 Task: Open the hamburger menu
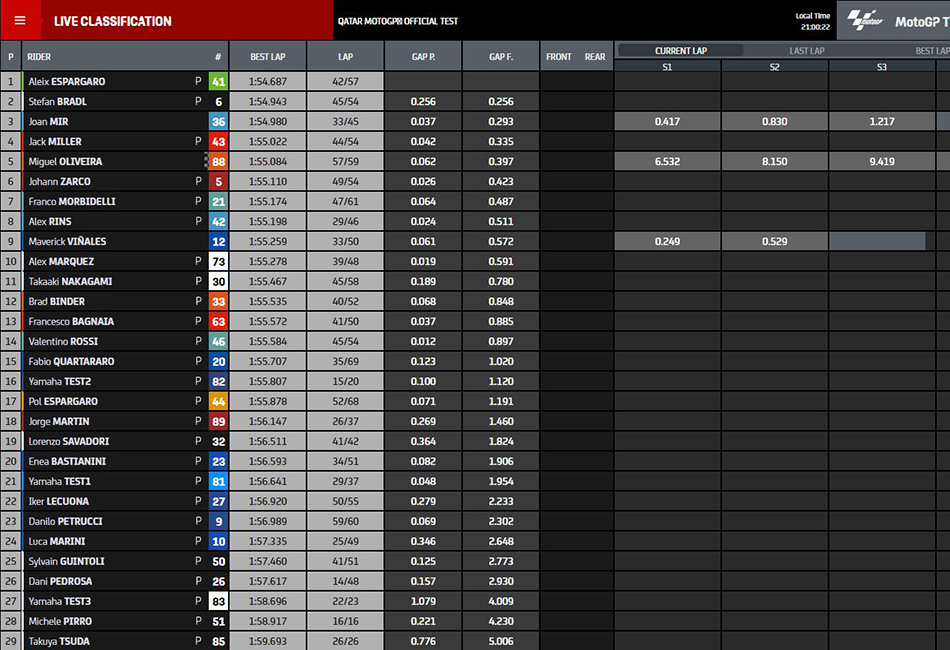point(20,21)
